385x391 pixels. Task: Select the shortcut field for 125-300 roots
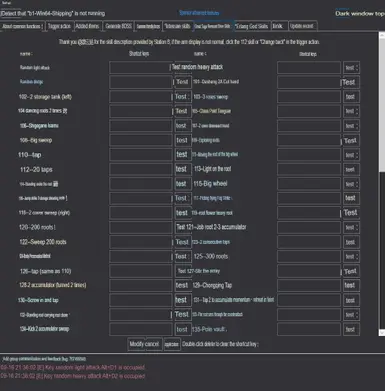coord(309,256)
